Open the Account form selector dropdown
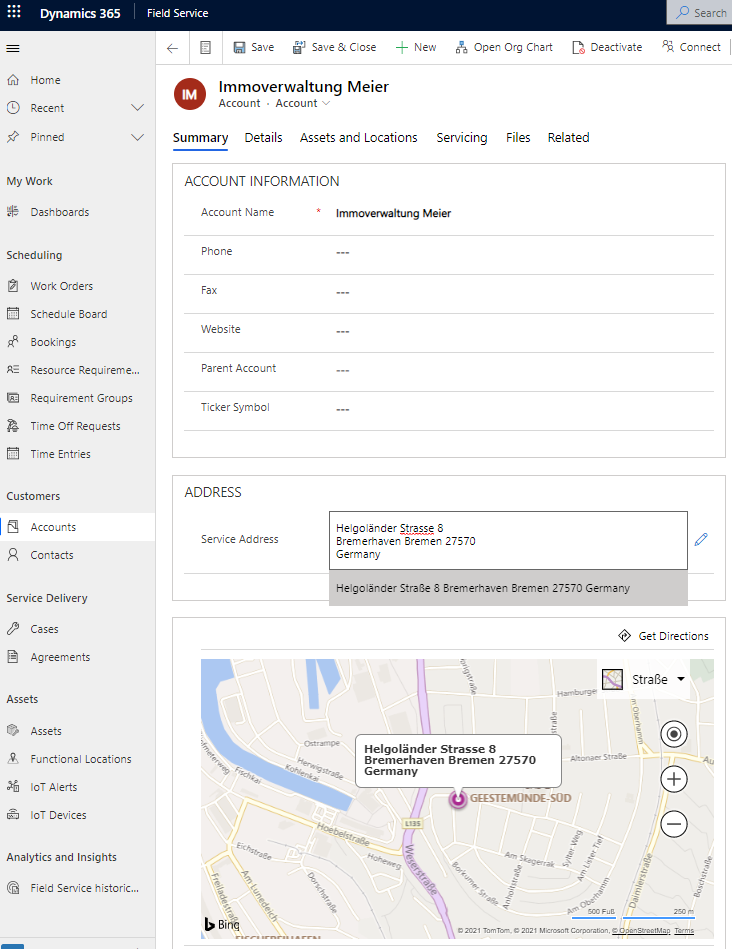Viewport: 732px width, 949px height. (304, 104)
